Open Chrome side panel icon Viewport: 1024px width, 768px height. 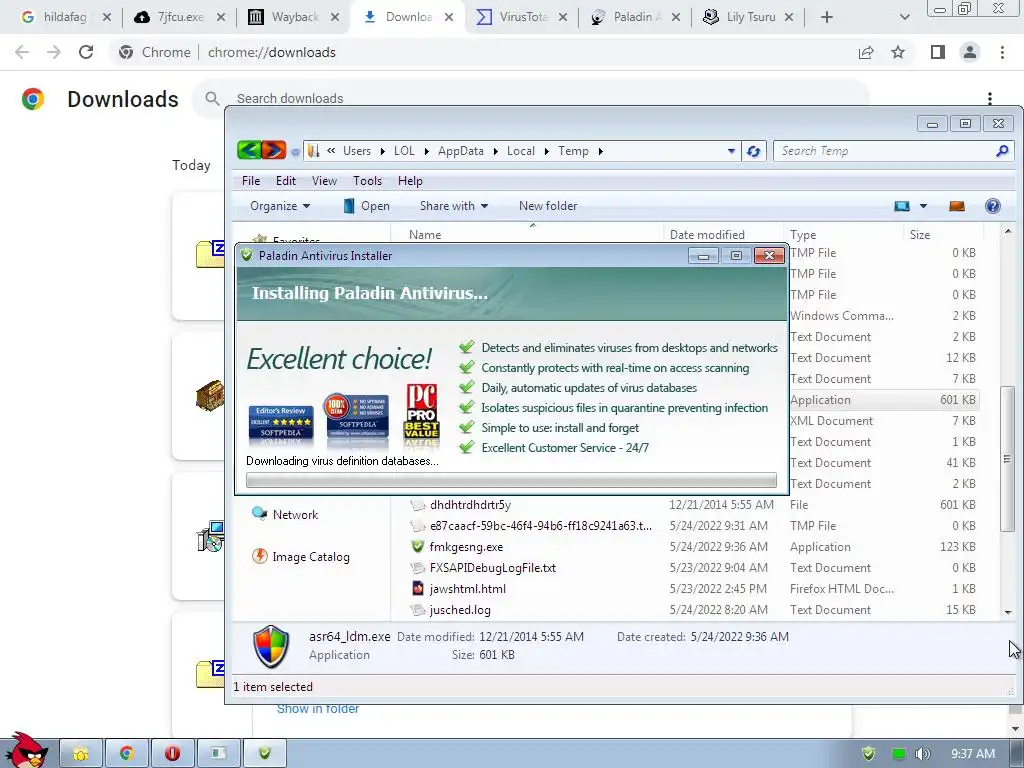[x=938, y=52]
